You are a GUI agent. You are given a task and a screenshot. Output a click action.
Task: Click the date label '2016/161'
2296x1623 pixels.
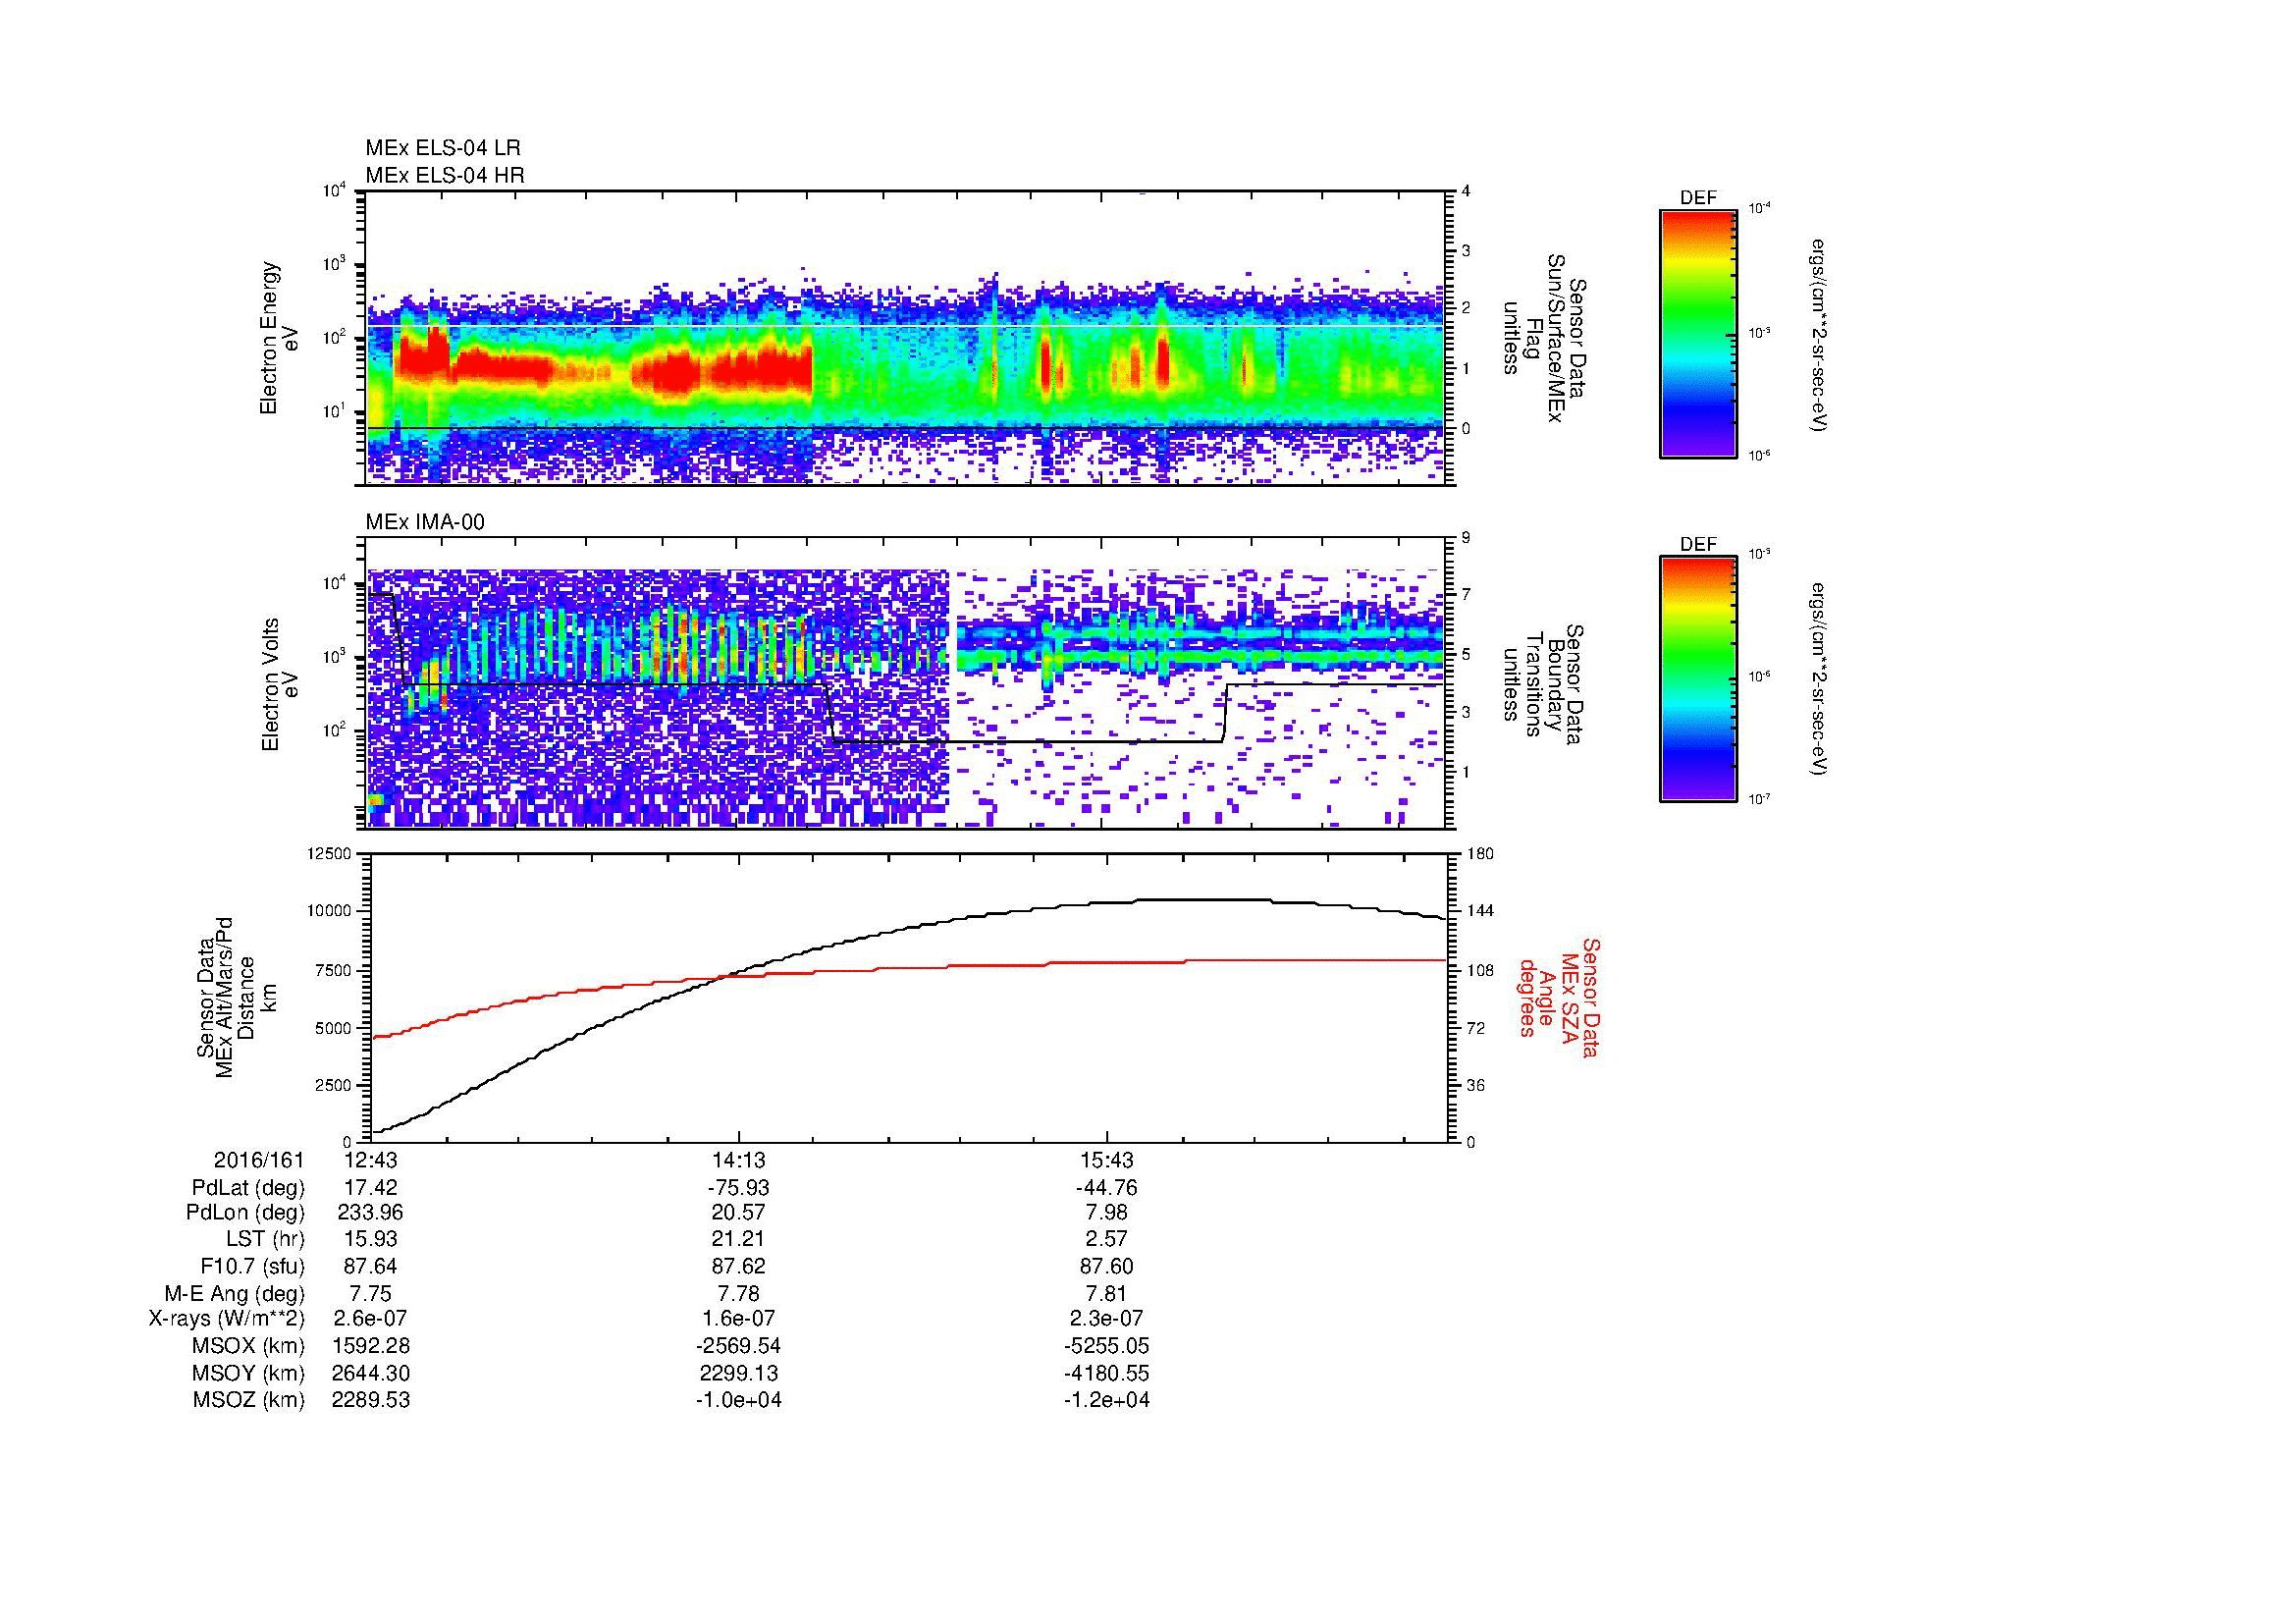point(258,1161)
